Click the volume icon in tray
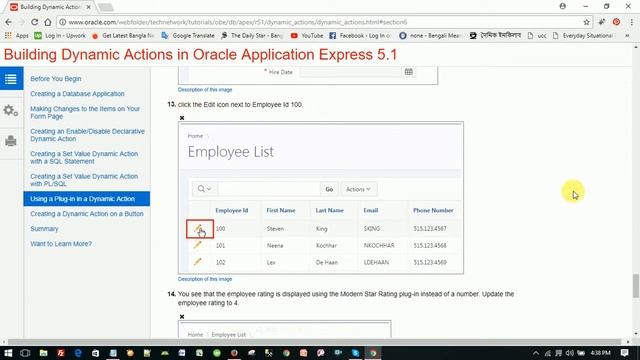This screenshot has width=640, height=360. click(569, 353)
